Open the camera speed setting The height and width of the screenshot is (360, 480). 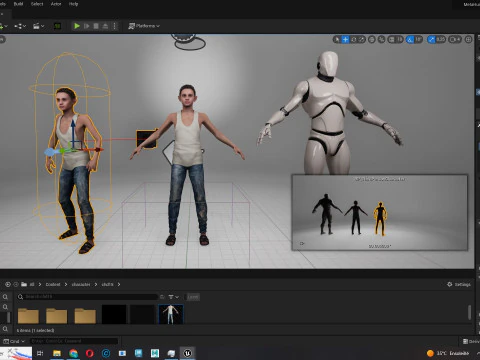pyautogui.click(x=455, y=40)
